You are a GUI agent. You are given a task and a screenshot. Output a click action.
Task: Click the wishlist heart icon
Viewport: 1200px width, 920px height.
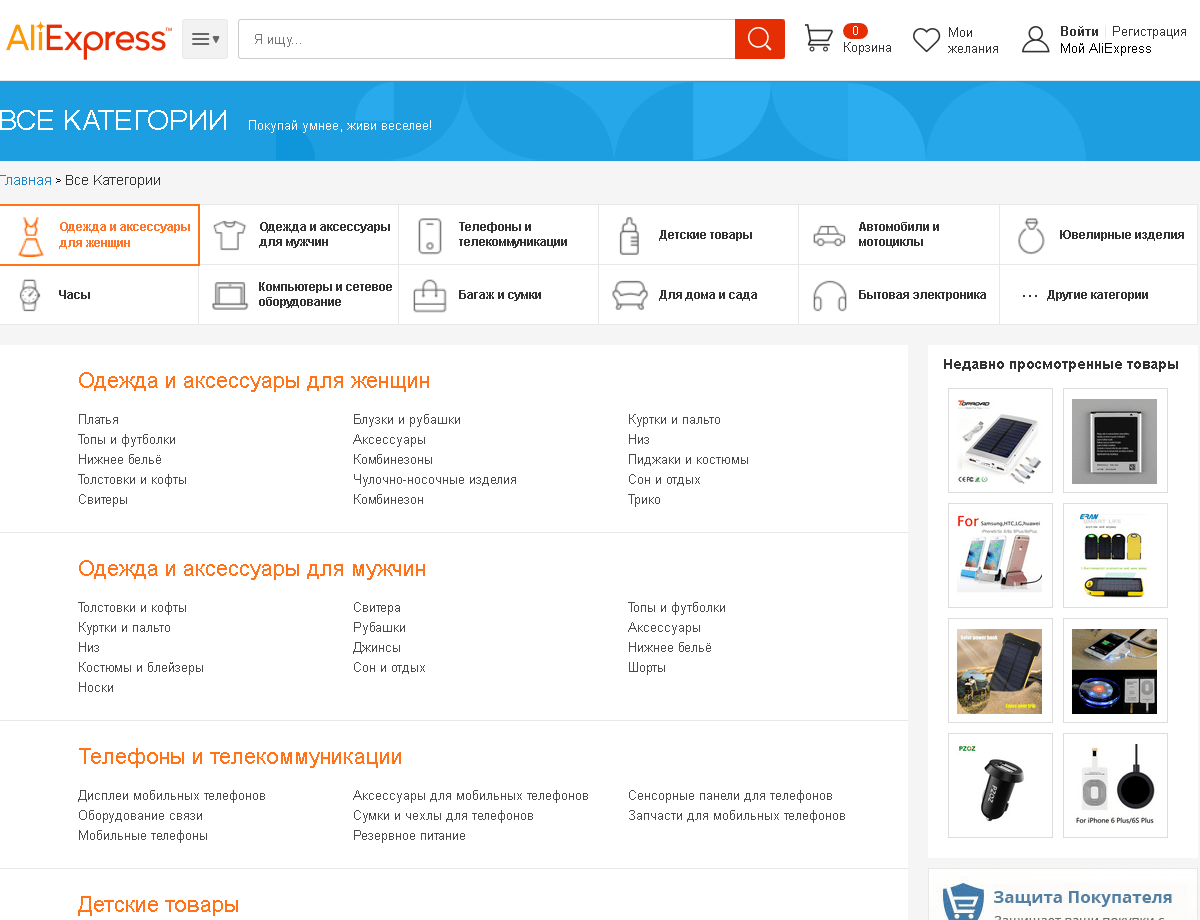pos(926,40)
